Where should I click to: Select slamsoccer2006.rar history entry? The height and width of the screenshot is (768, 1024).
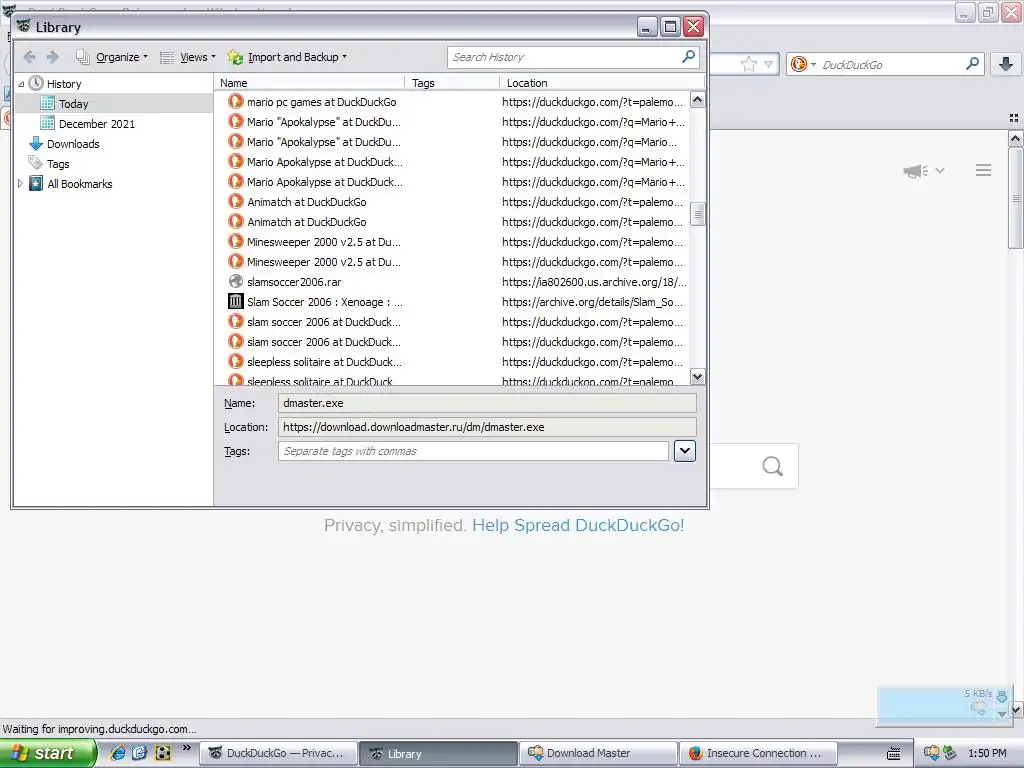point(294,282)
